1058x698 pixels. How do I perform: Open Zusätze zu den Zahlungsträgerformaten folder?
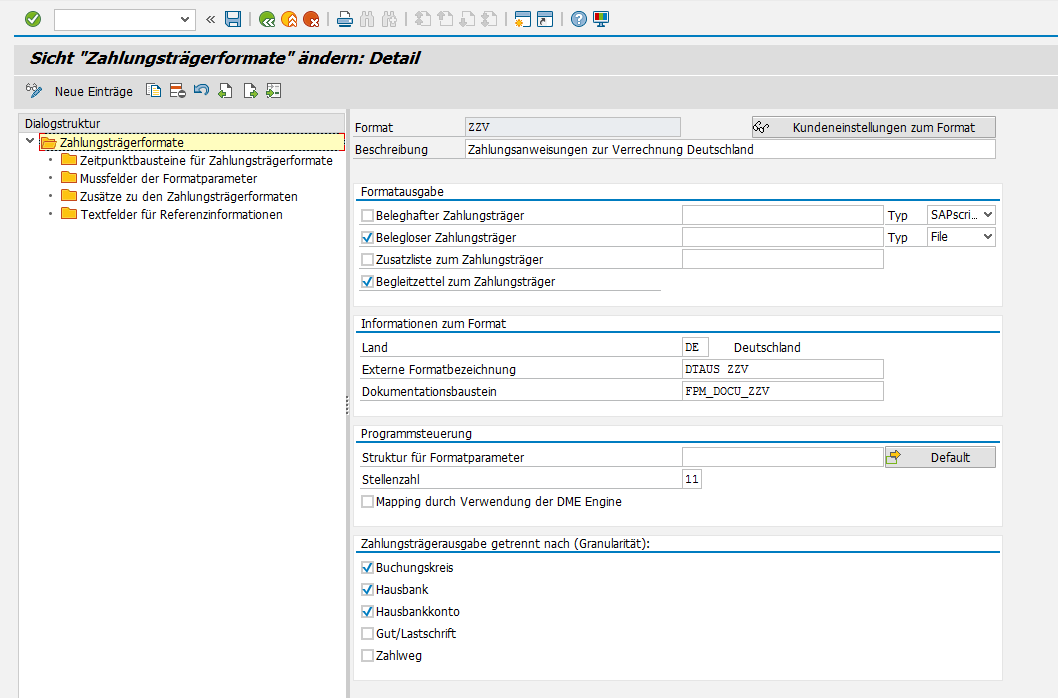[x=188, y=197]
